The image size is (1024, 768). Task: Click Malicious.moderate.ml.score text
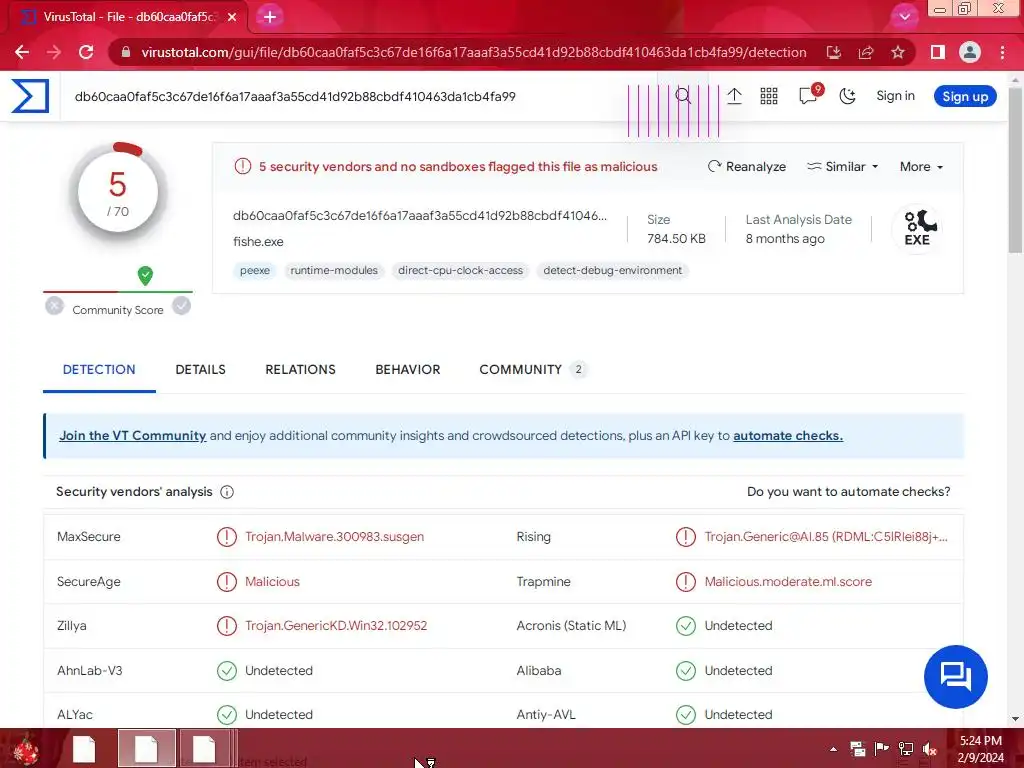tap(788, 581)
